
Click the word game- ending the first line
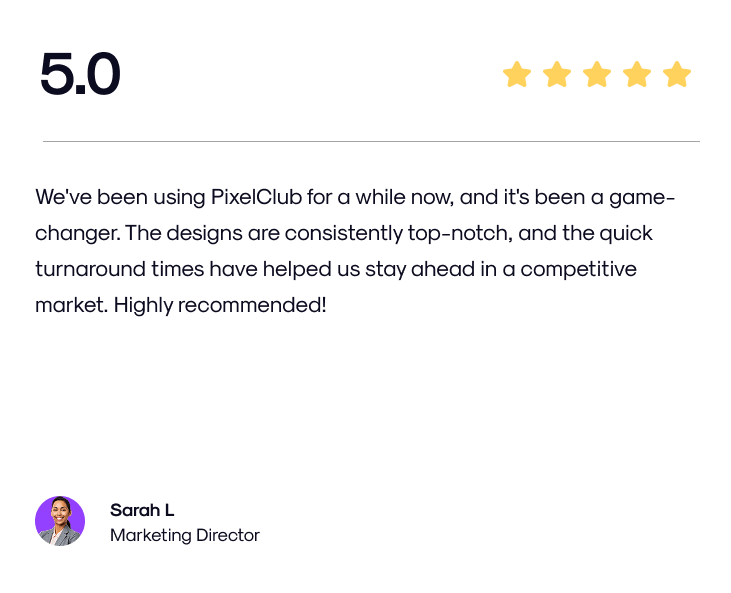point(642,197)
